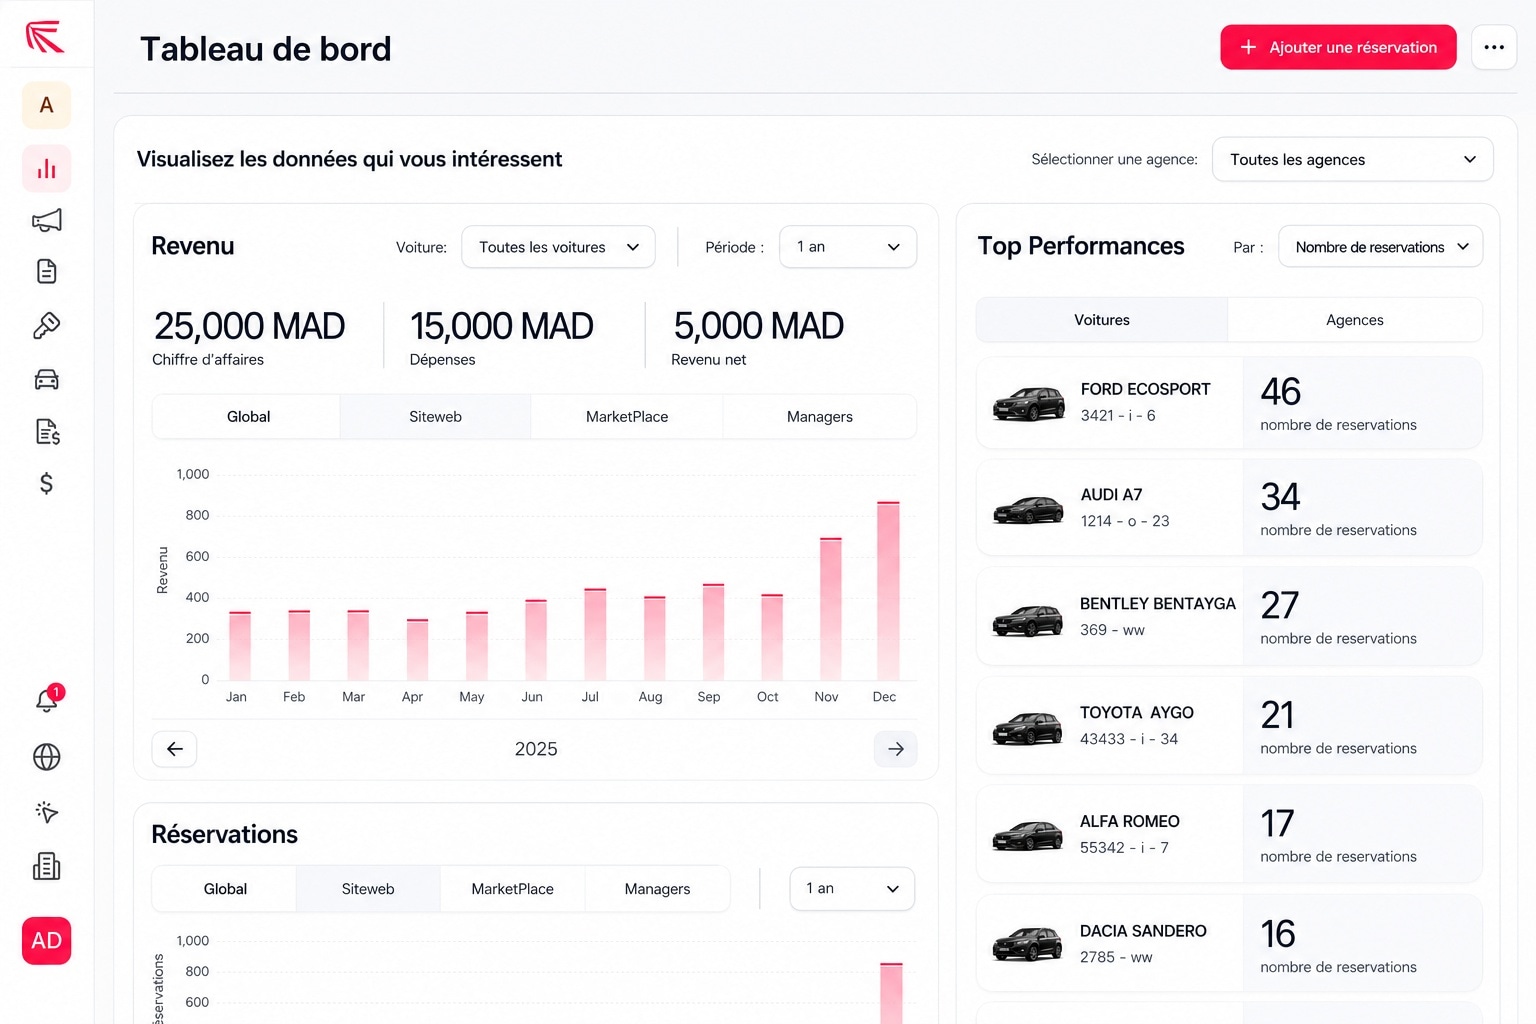Viewport: 1536px width, 1024px height.
Task: Open the car fleet sidebar icon
Action: click(46, 379)
